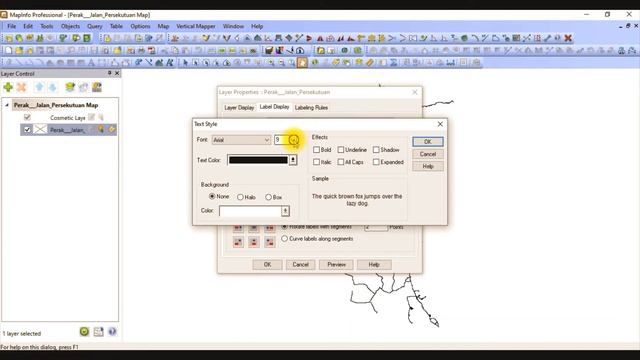
Task: Click the black Text Color swatch
Action: coord(258,160)
